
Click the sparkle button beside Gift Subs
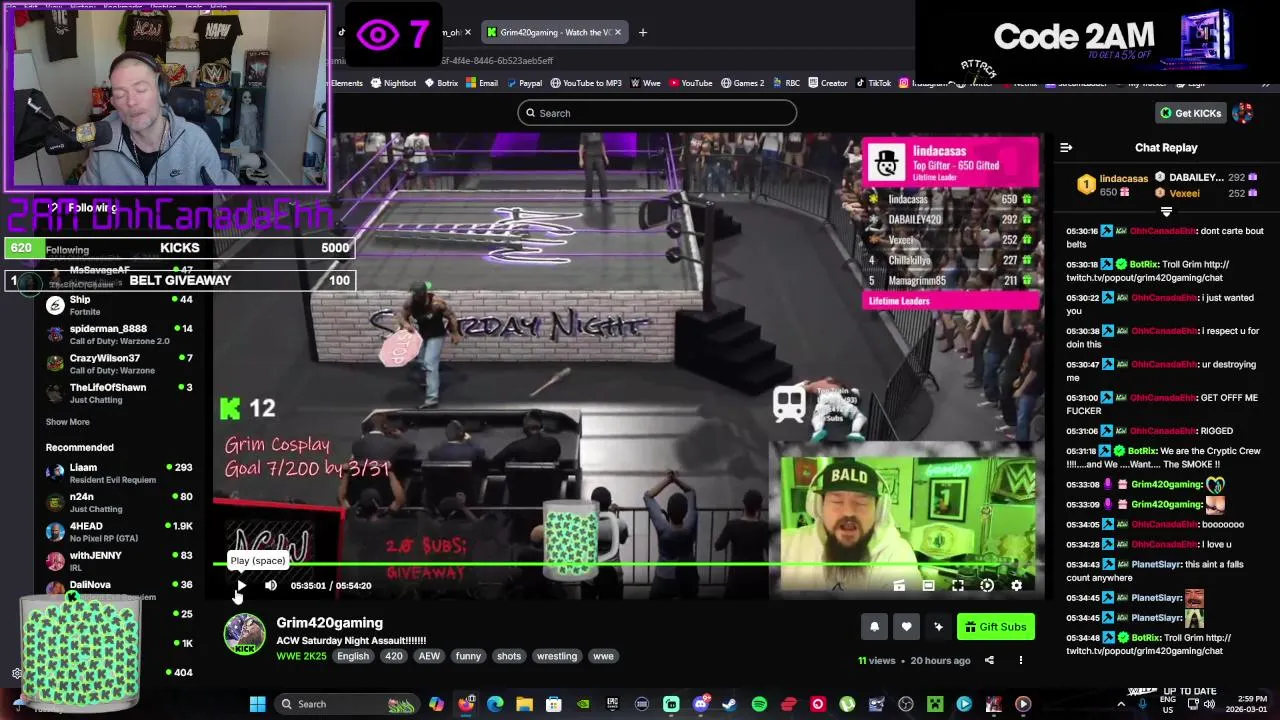938,627
